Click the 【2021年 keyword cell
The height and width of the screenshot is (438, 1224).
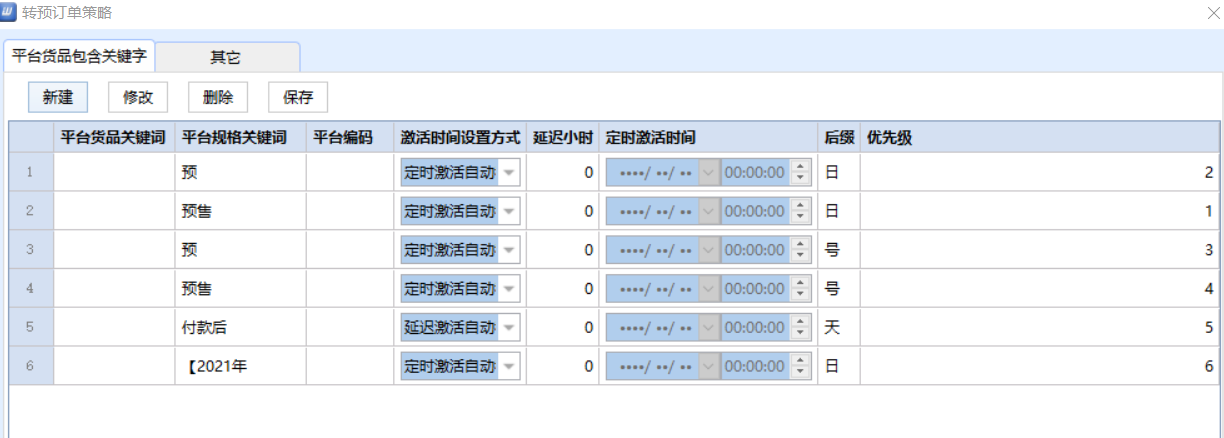(x=239, y=367)
